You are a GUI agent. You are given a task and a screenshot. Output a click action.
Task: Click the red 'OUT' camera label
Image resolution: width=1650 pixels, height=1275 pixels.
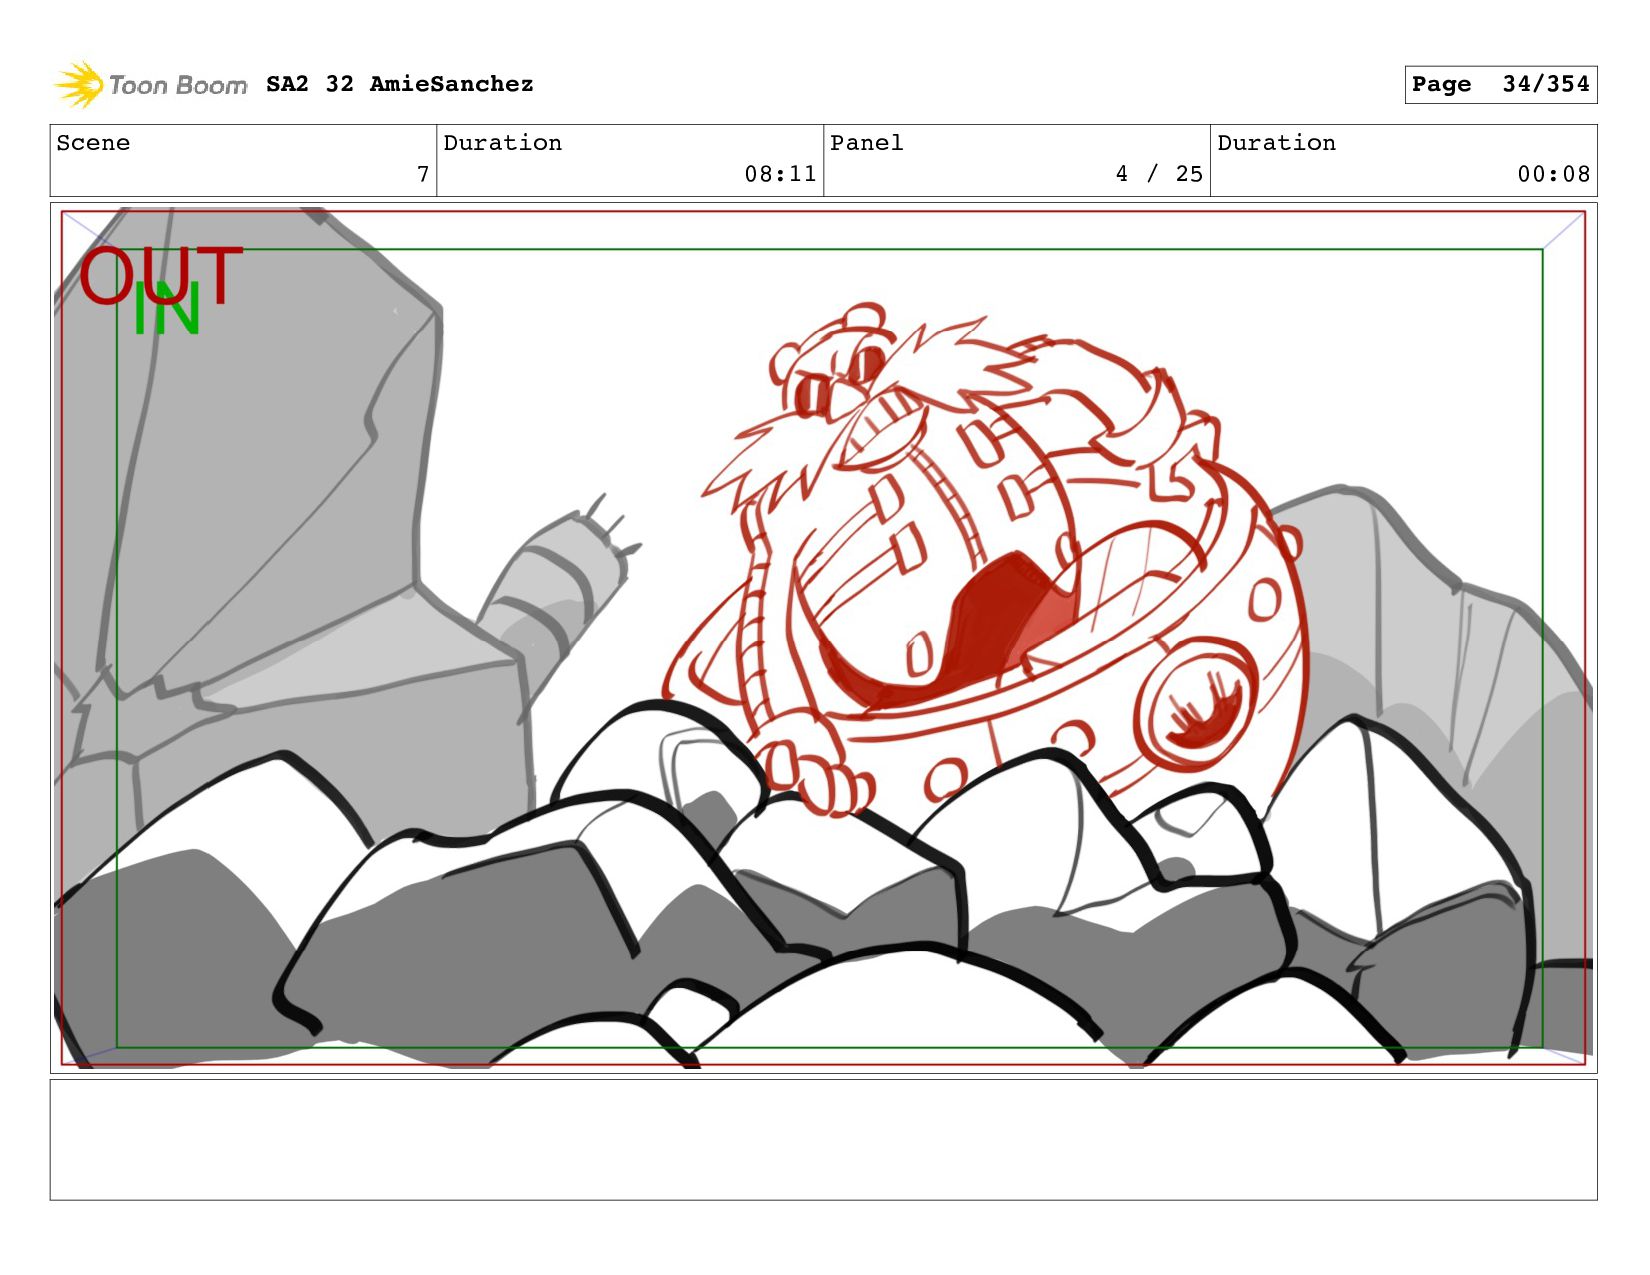(x=161, y=276)
